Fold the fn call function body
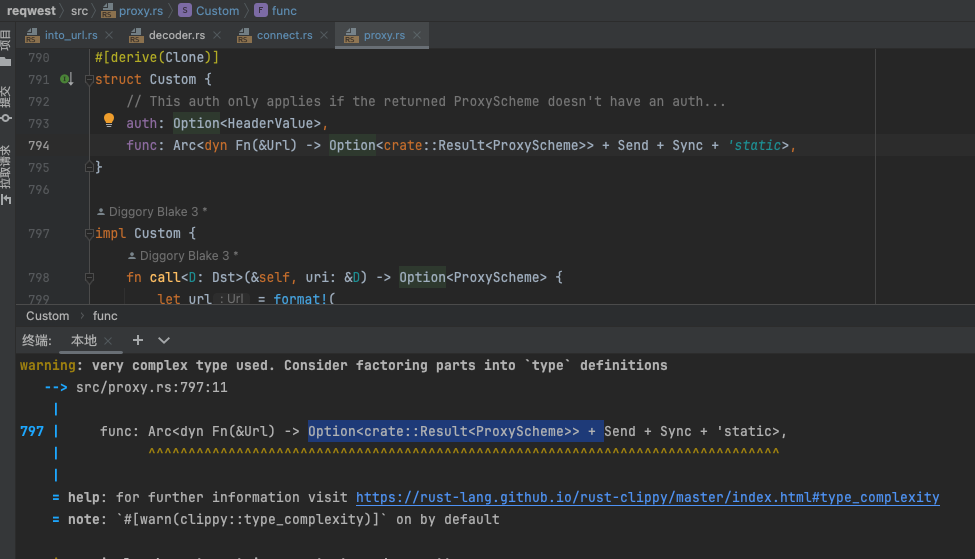 [x=89, y=277]
